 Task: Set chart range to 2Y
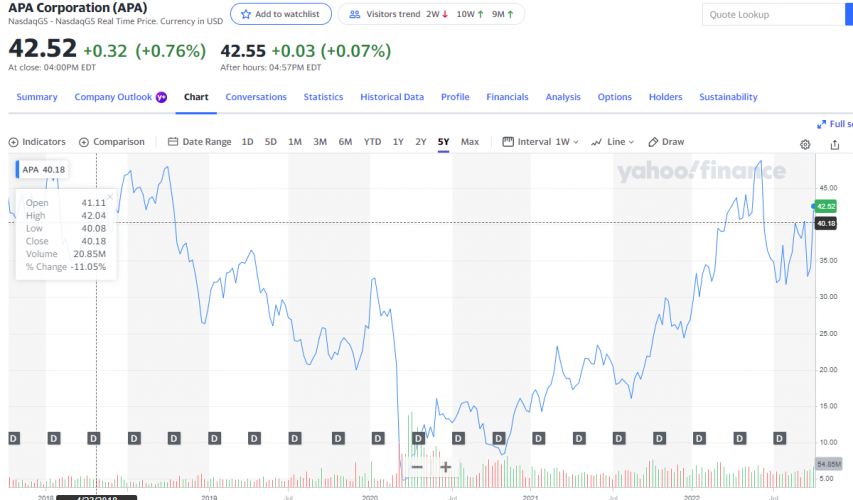421,142
